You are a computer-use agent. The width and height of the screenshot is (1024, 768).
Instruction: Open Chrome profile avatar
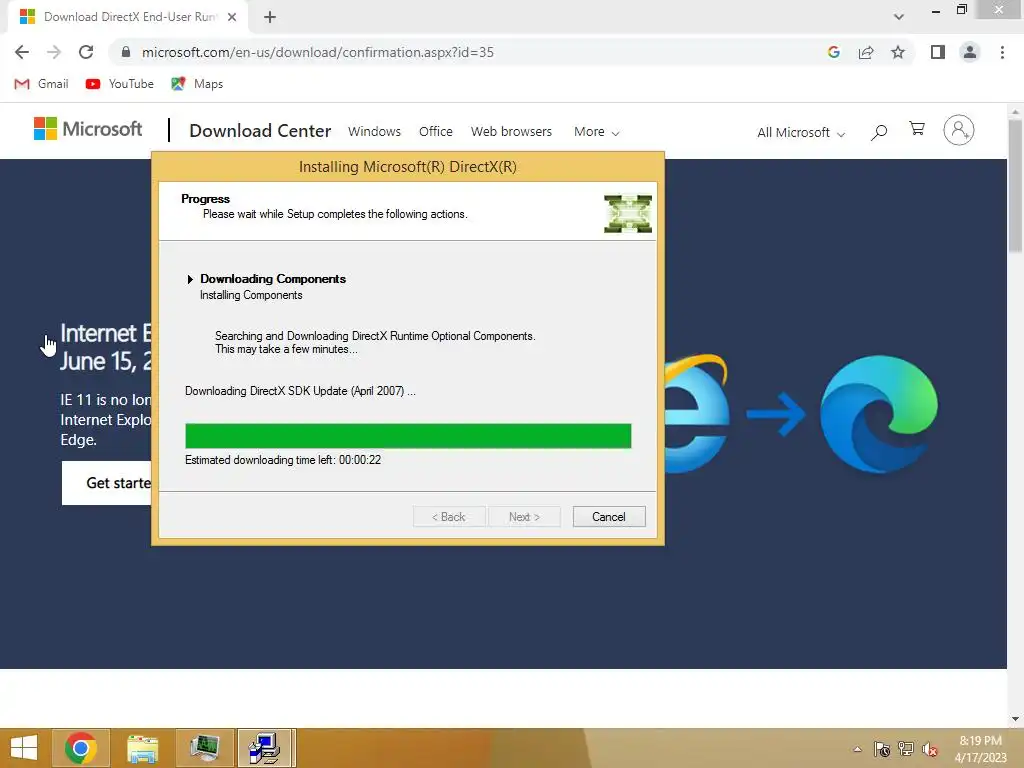[970, 52]
